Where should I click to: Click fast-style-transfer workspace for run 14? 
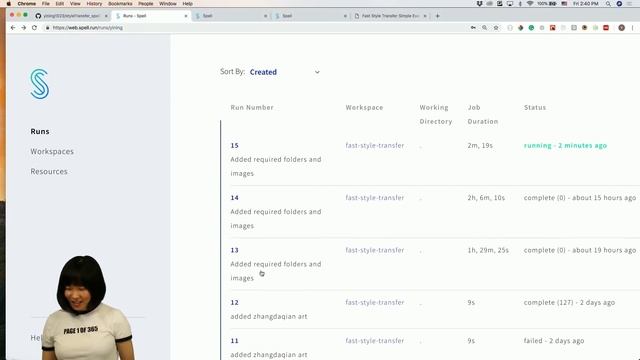[x=375, y=198]
